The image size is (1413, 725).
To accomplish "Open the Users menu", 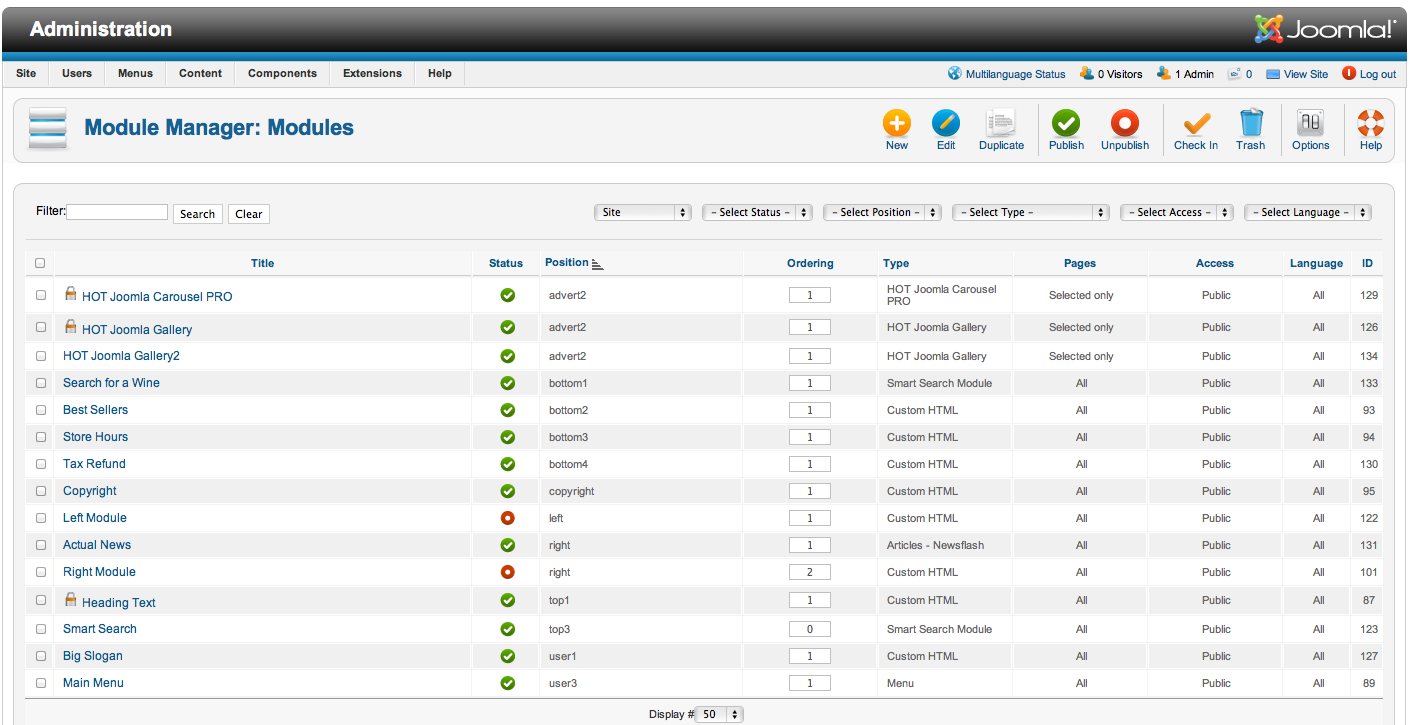I will click(77, 73).
